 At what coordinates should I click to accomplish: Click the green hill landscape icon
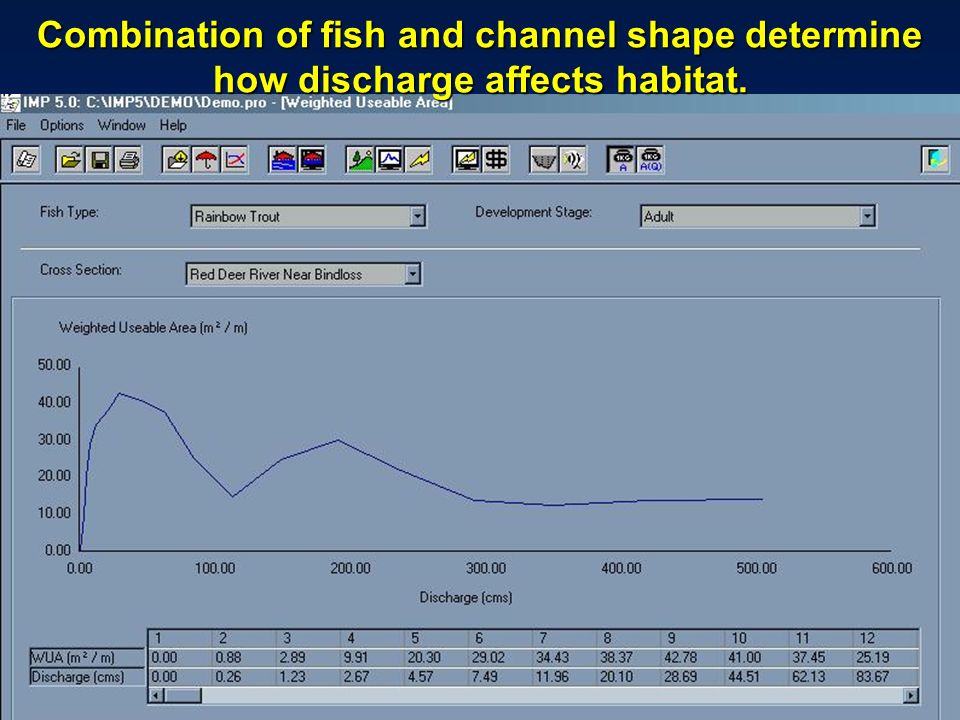pos(360,160)
